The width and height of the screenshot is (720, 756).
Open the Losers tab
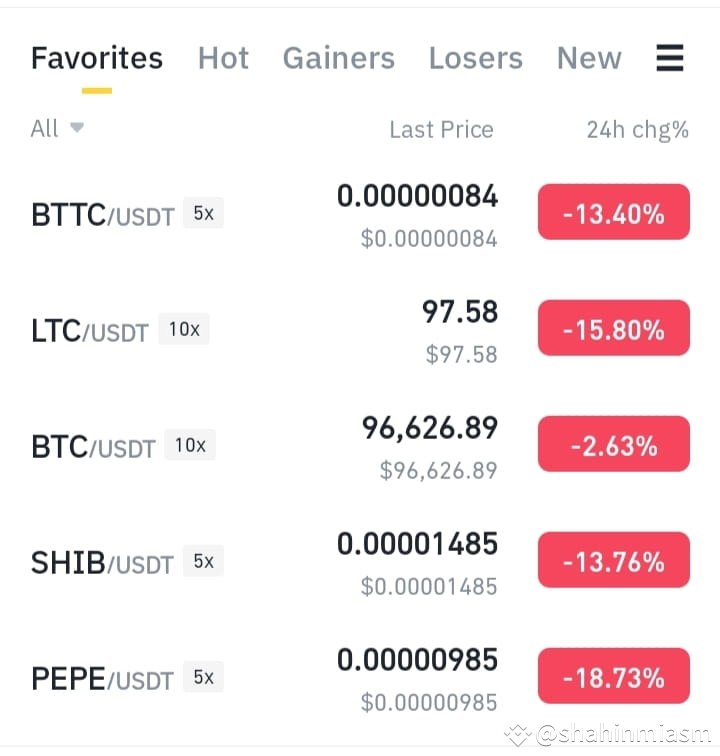[x=475, y=58]
